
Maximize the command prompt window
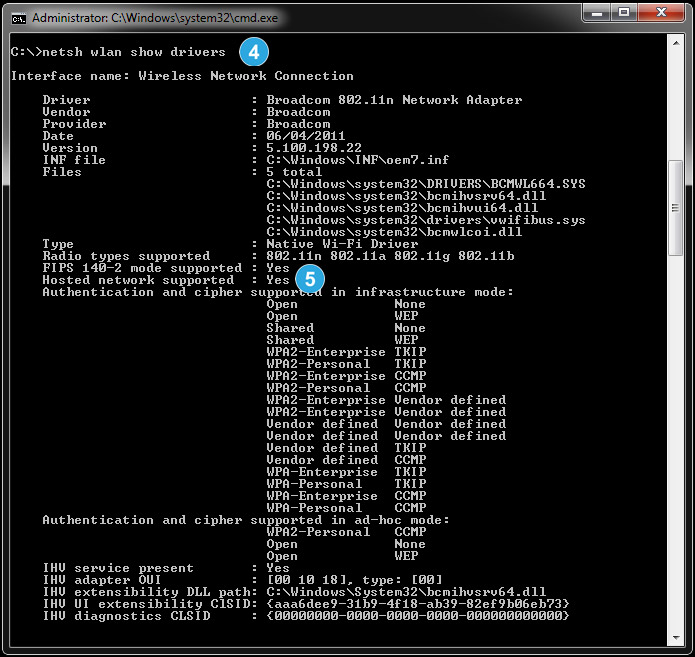coord(624,13)
